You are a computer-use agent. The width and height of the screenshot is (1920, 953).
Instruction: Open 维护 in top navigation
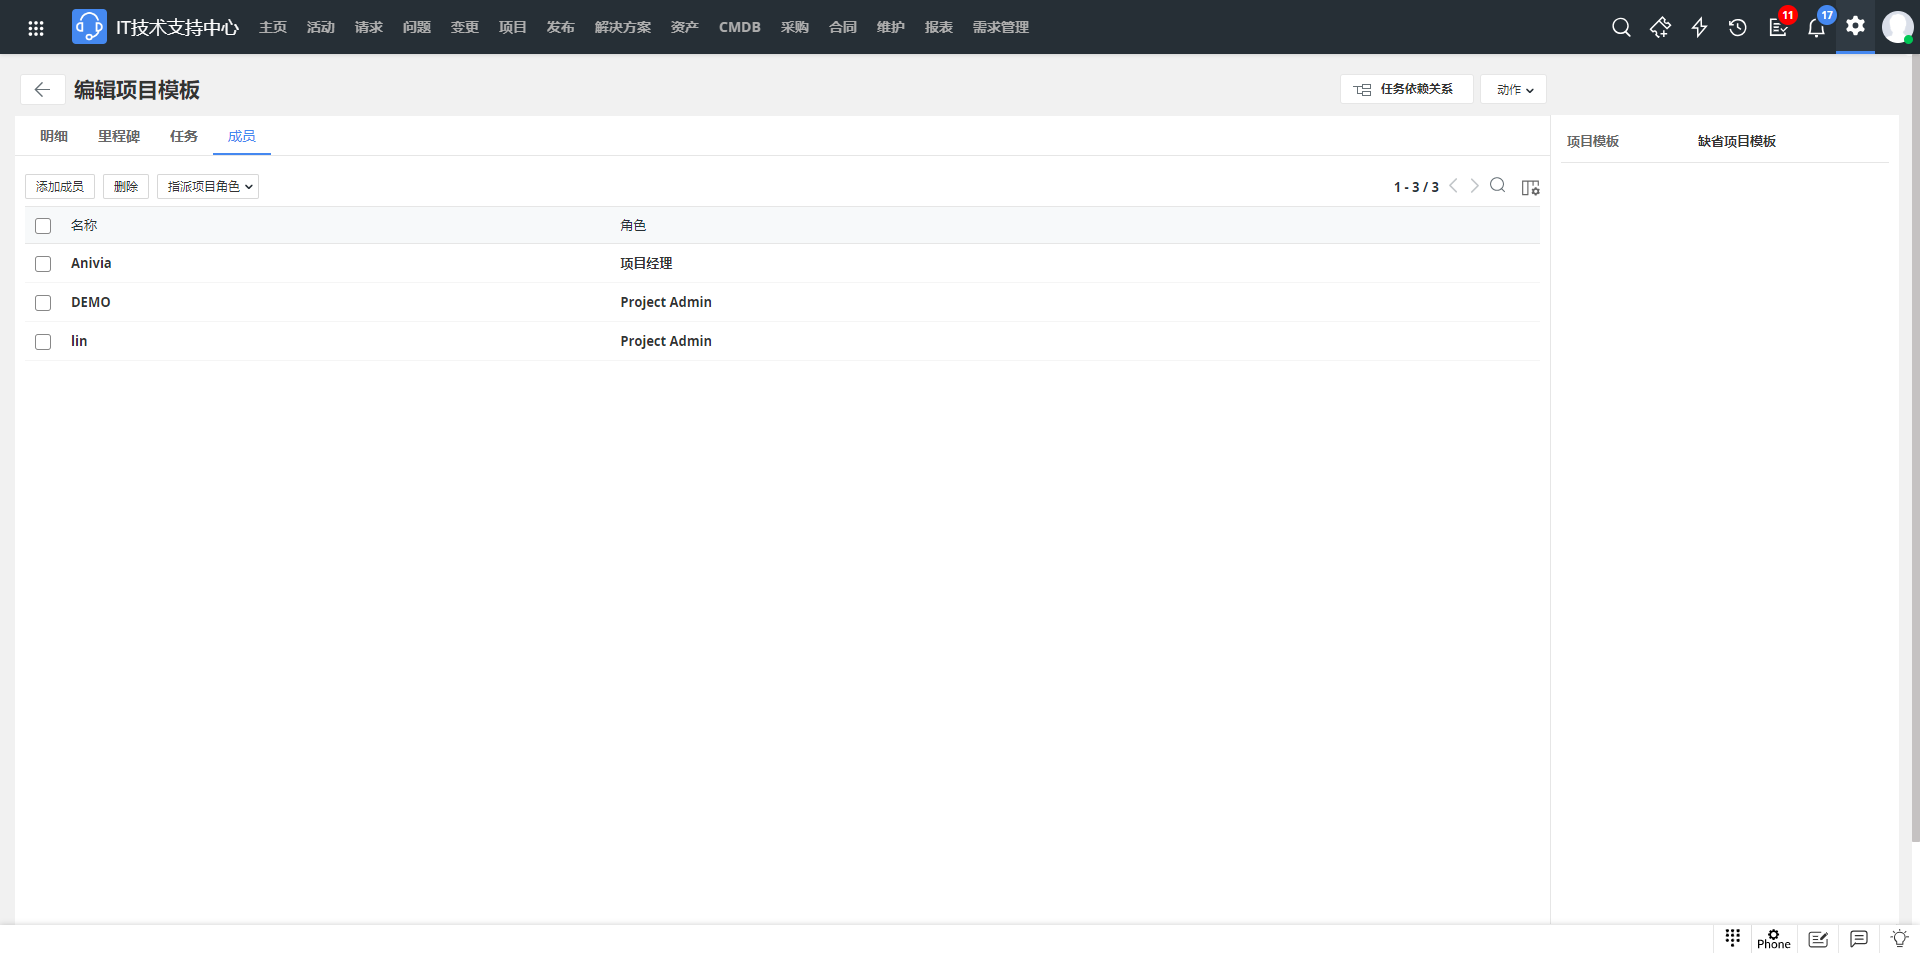(891, 27)
